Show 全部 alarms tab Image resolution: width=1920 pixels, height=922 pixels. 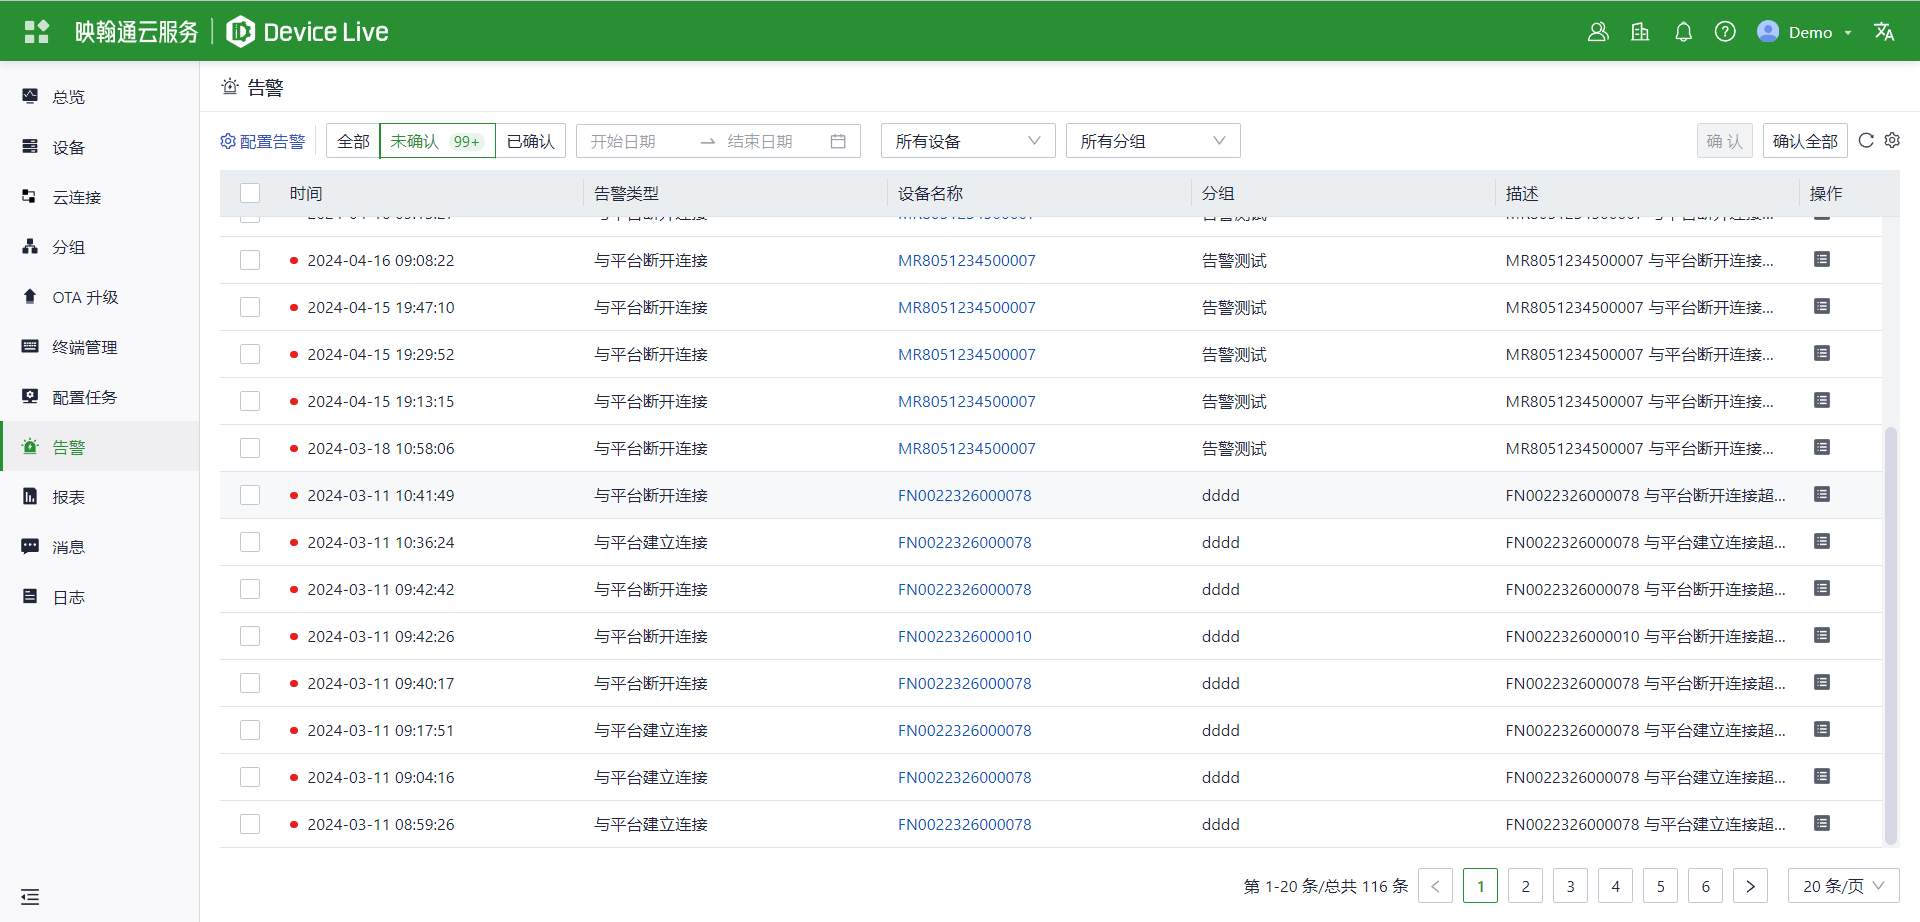pos(353,141)
